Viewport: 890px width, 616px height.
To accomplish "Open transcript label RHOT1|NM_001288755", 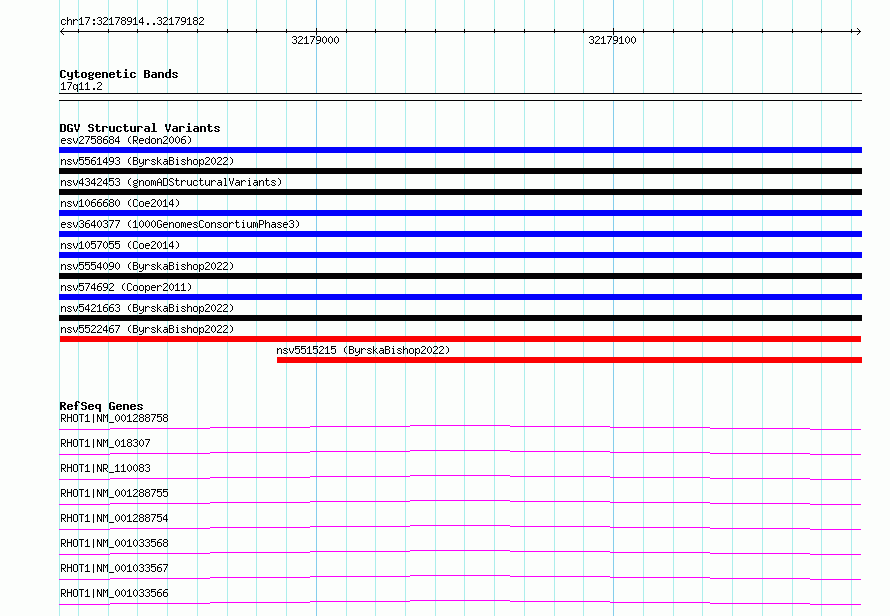I will 114,493.
